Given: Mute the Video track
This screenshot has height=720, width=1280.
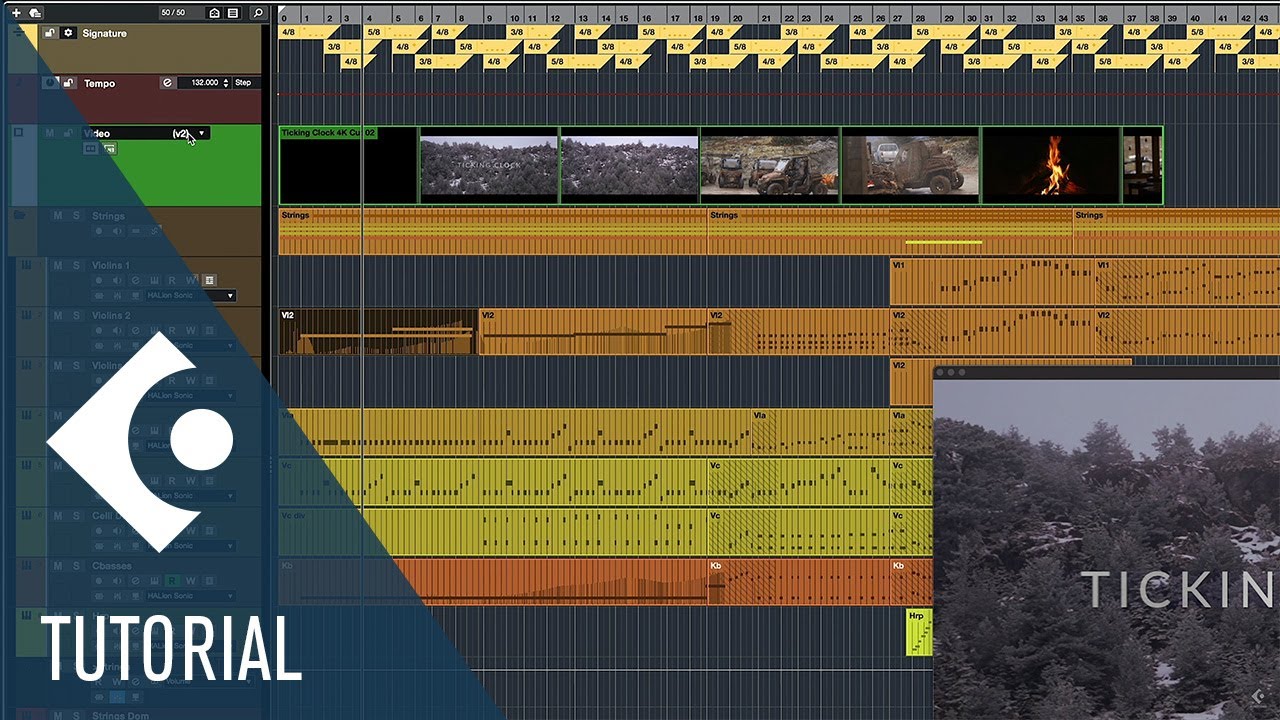Looking at the screenshot, I should click(49, 133).
